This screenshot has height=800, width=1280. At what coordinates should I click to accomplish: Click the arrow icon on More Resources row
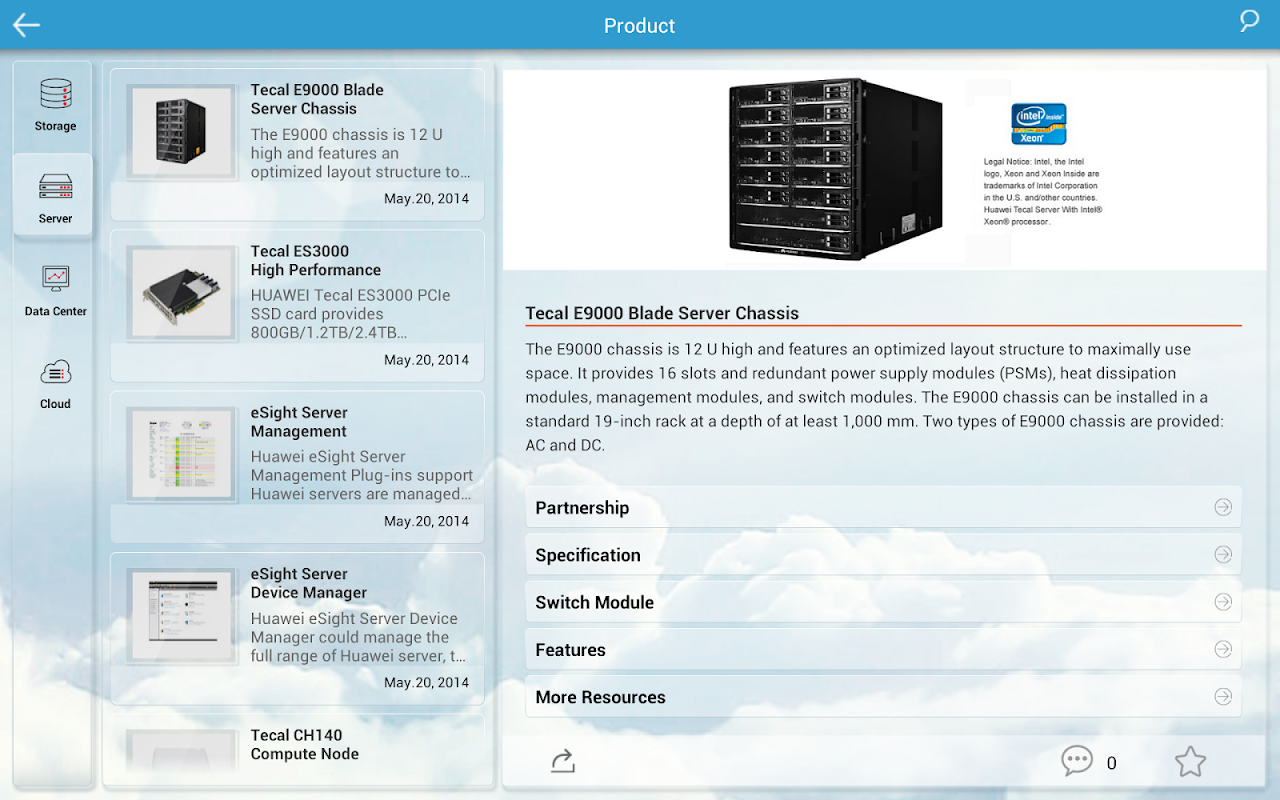click(x=1223, y=697)
